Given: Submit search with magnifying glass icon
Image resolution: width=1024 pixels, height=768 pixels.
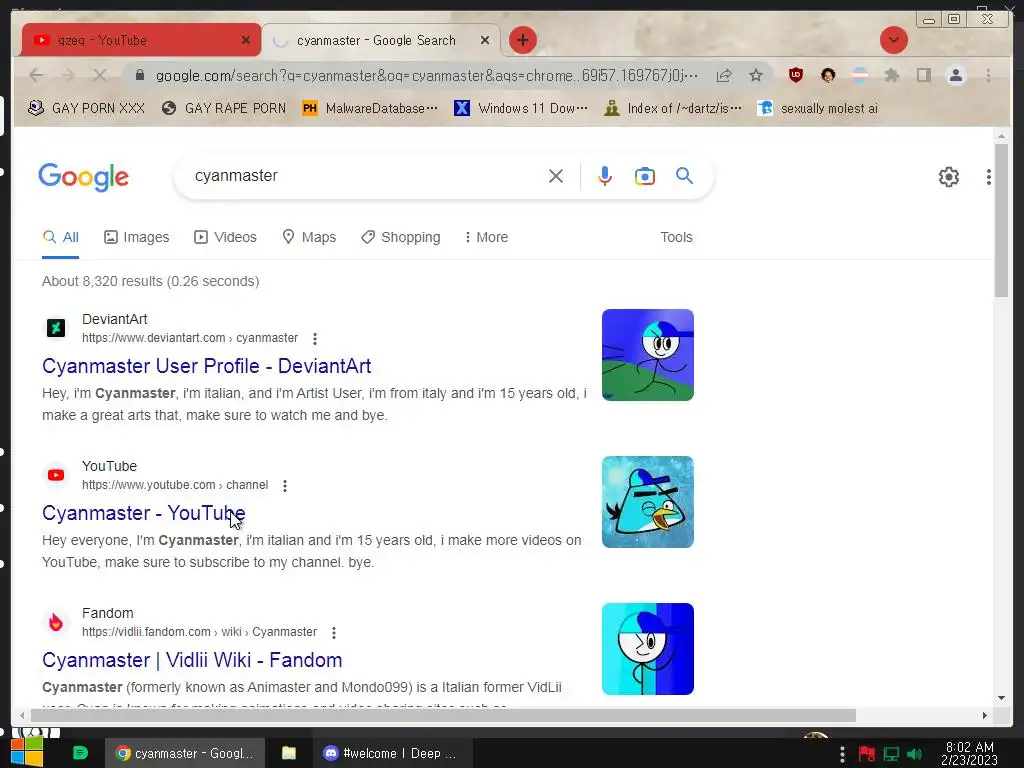Looking at the screenshot, I should (x=684, y=176).
